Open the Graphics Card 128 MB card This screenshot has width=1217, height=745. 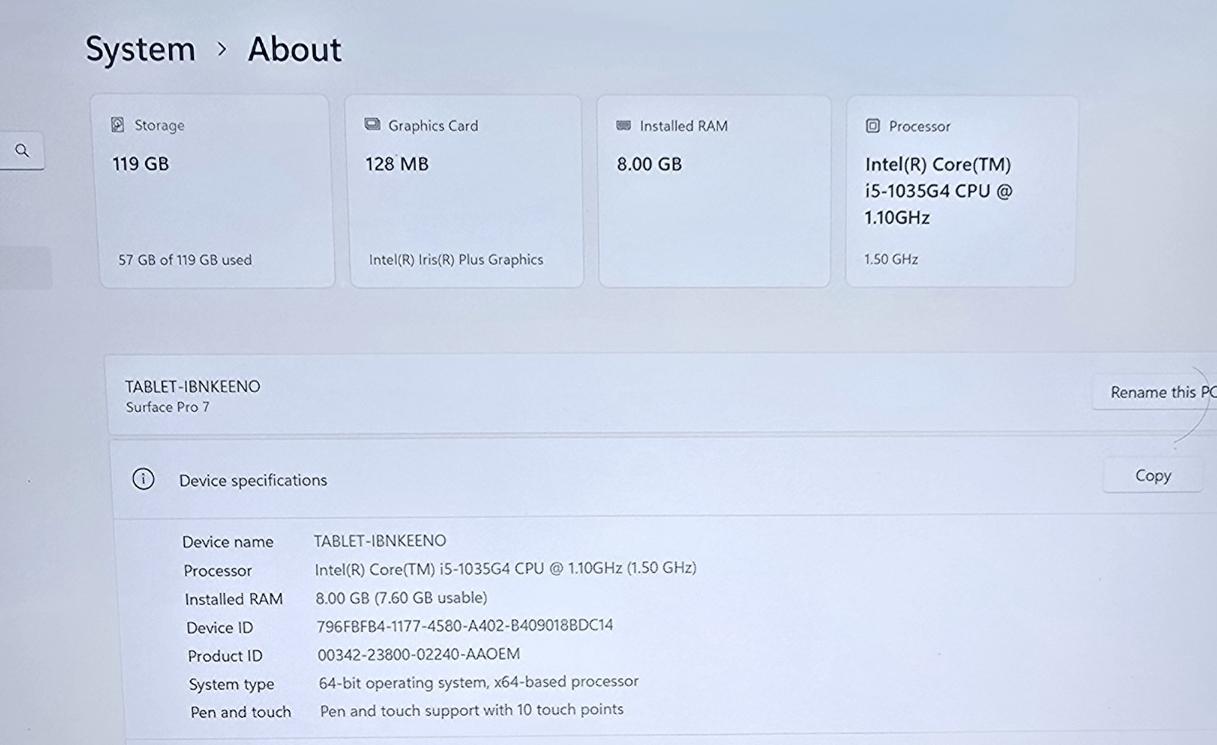coord(465,191)
